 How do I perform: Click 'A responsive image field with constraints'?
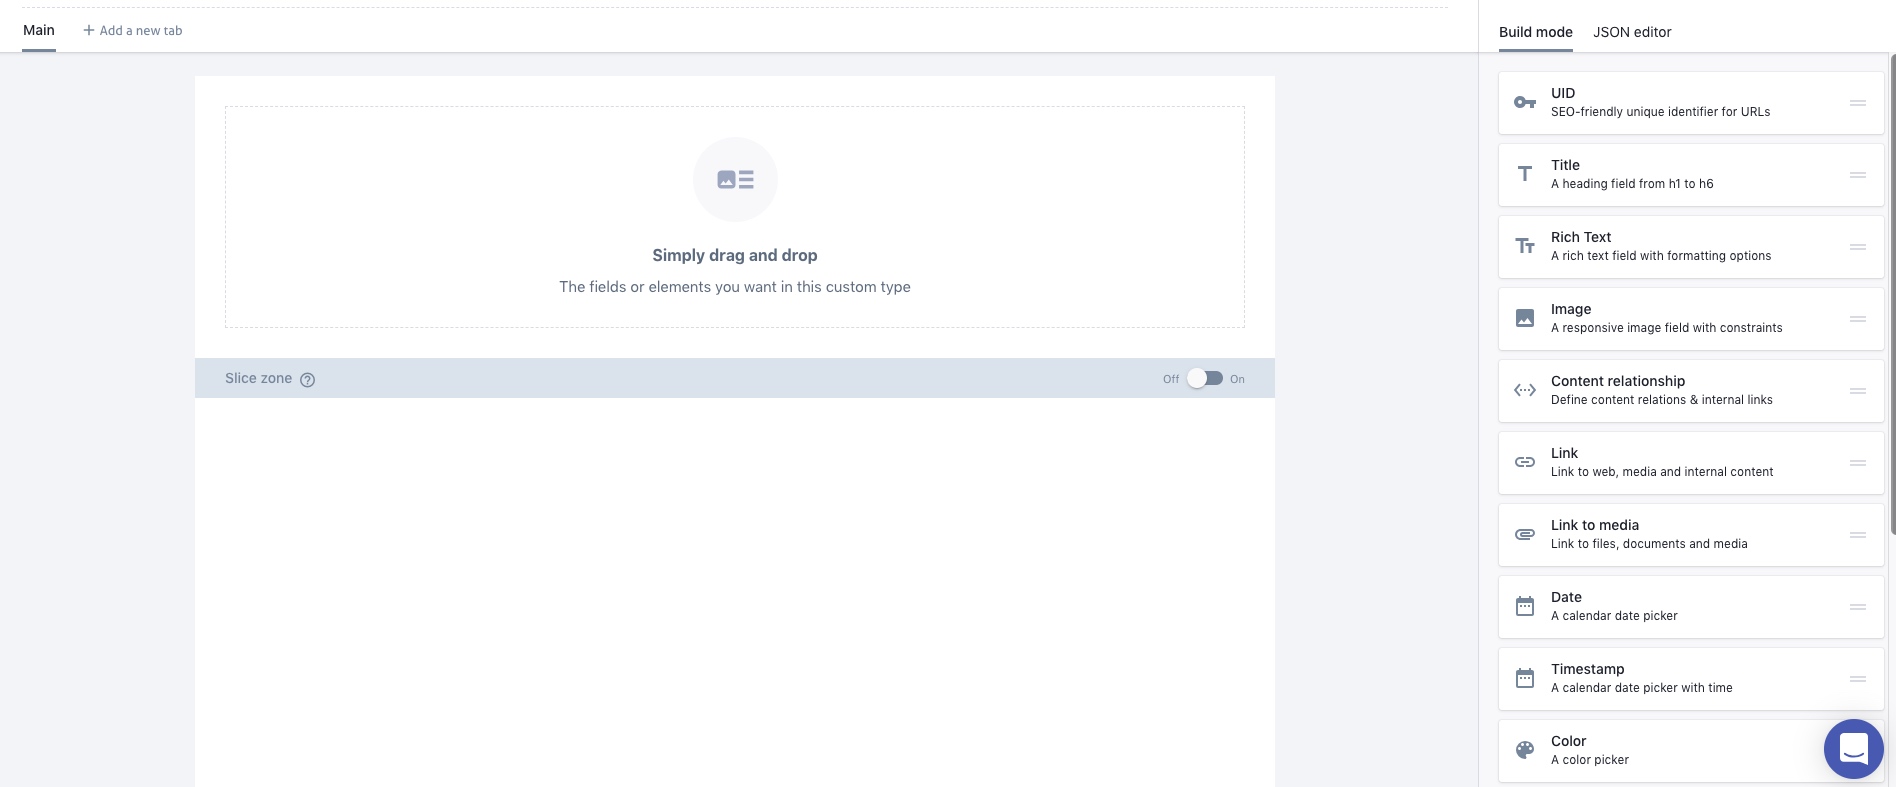click(1666, 328)
